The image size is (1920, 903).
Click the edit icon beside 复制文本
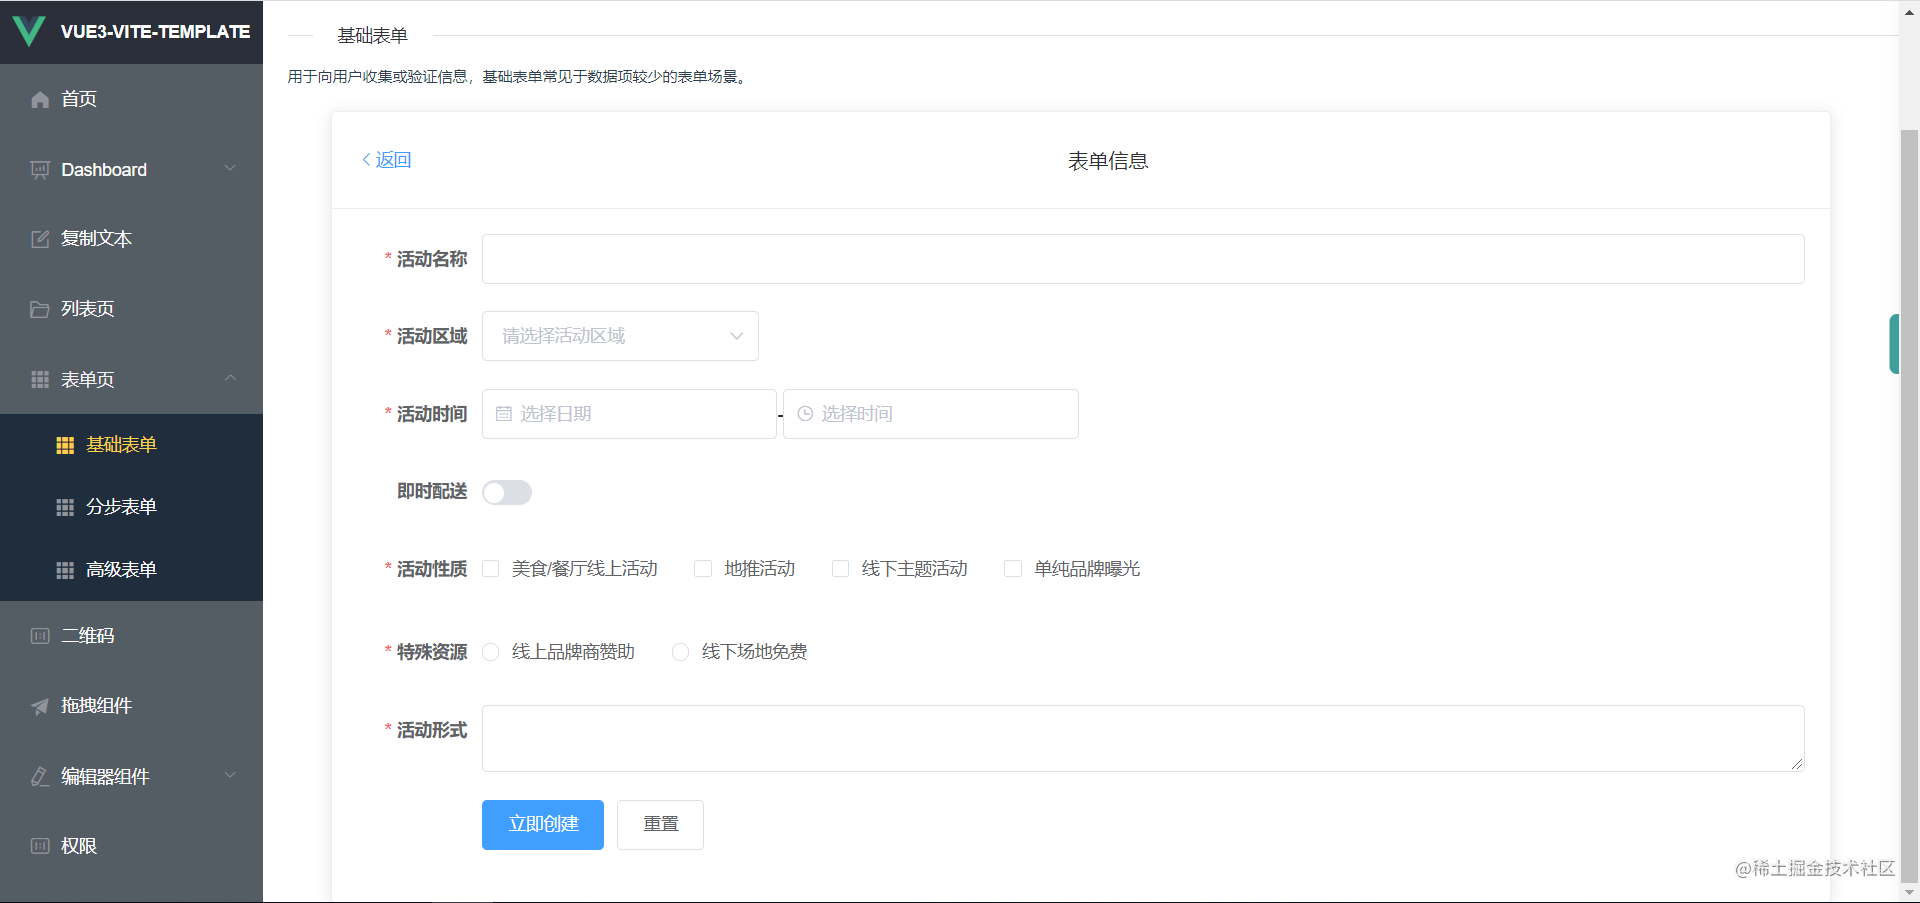tap(40, 239)
